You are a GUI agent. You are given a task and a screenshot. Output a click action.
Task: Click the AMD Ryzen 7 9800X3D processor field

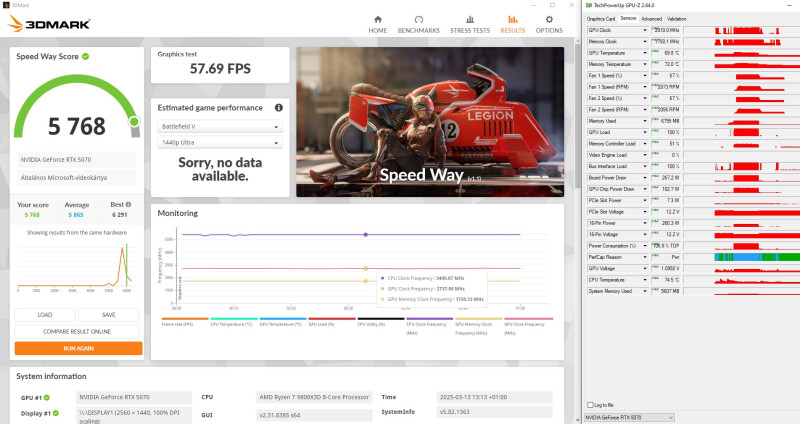[315, 397]
